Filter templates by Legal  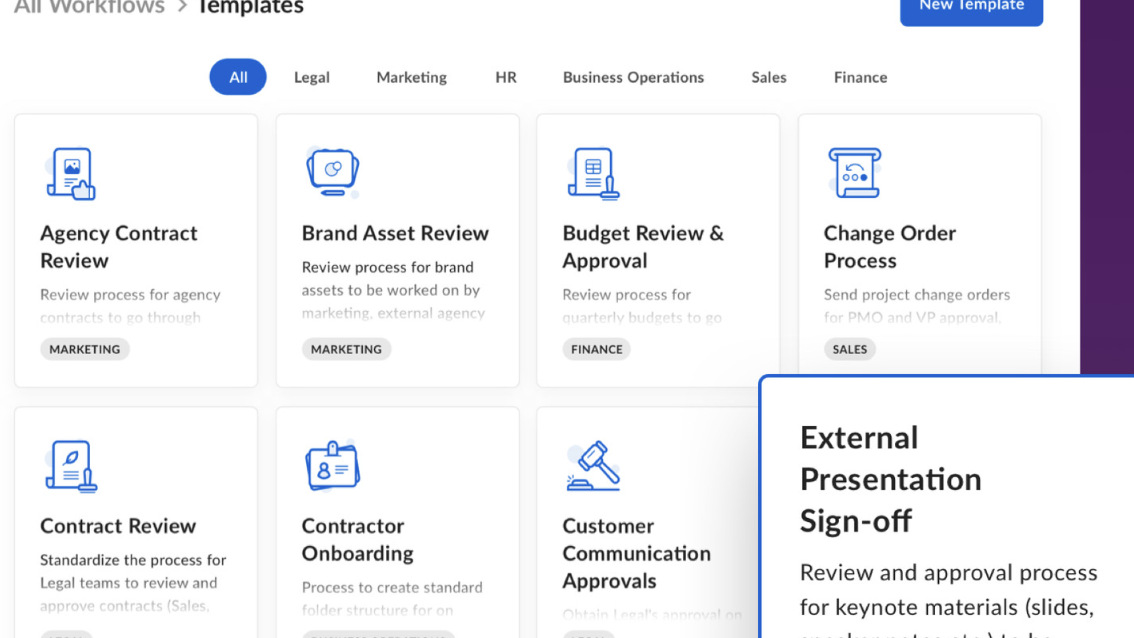tap(311, 77)
